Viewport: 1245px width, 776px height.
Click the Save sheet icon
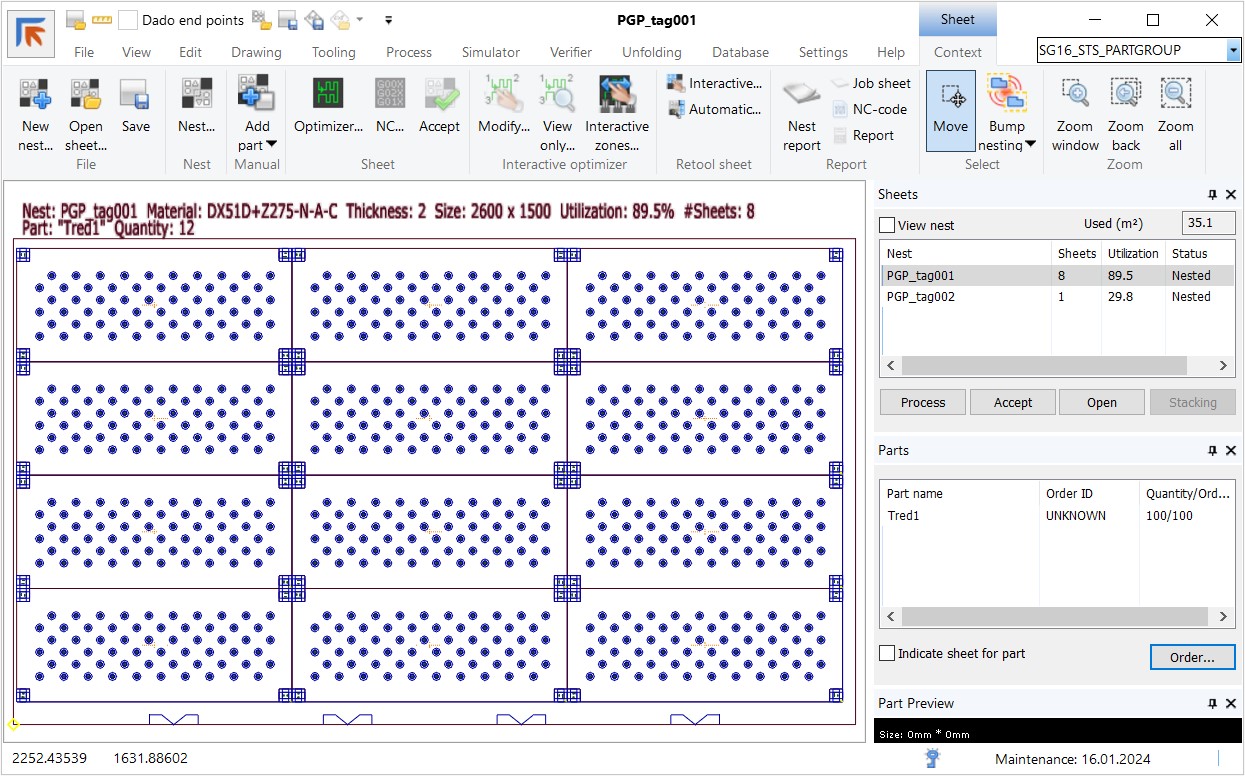135,96
